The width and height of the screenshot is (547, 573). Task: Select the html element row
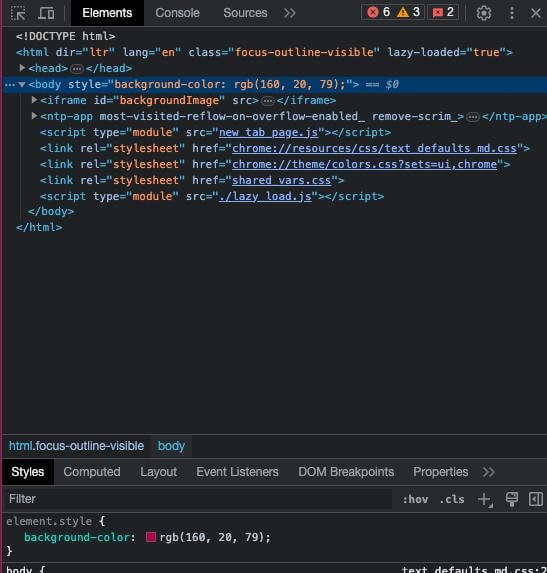coord(264,52)
